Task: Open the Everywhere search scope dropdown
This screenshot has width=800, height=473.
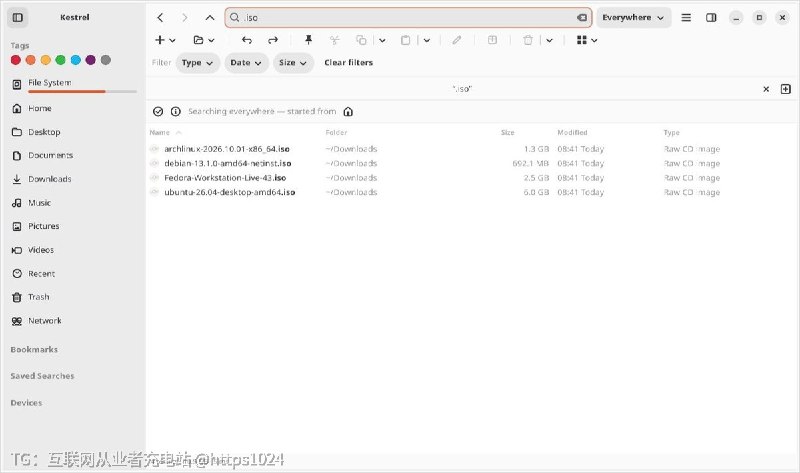Action: (633, 17)
